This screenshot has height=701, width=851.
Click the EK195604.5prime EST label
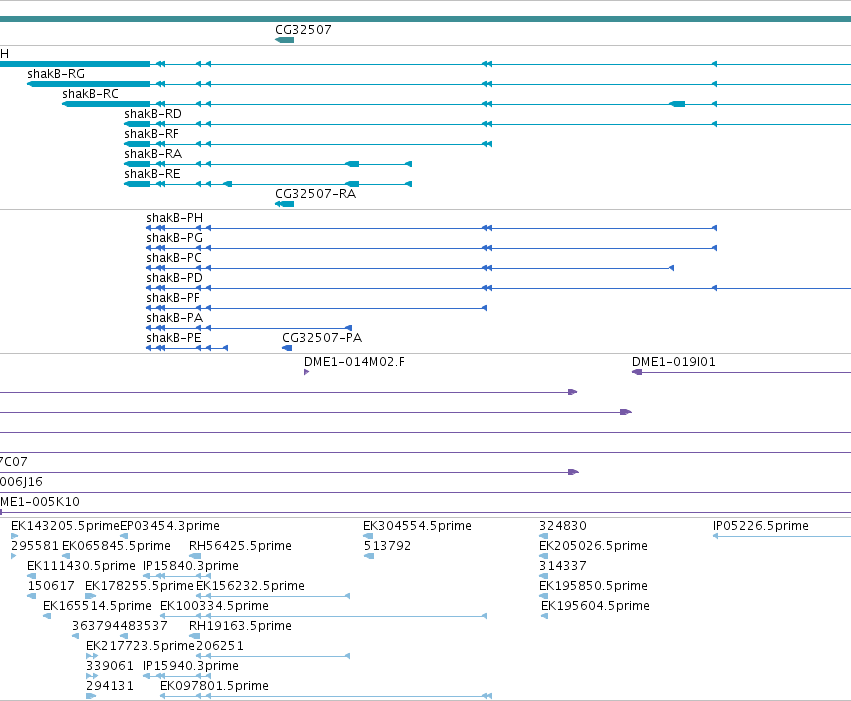coord(595,607)
